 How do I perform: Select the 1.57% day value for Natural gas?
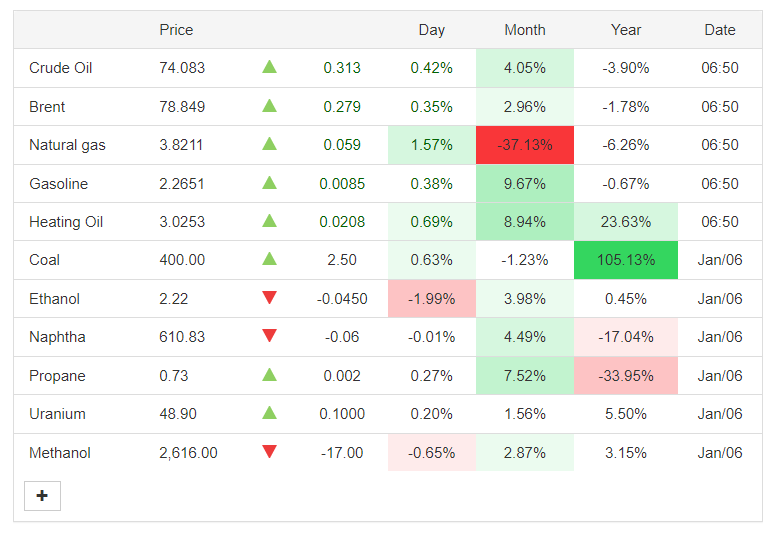[431, 145]
